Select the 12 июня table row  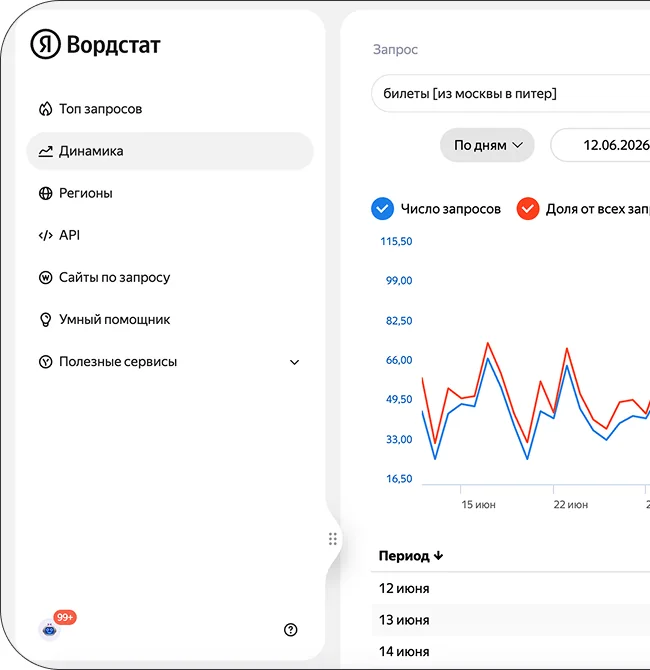coord(511,588)
